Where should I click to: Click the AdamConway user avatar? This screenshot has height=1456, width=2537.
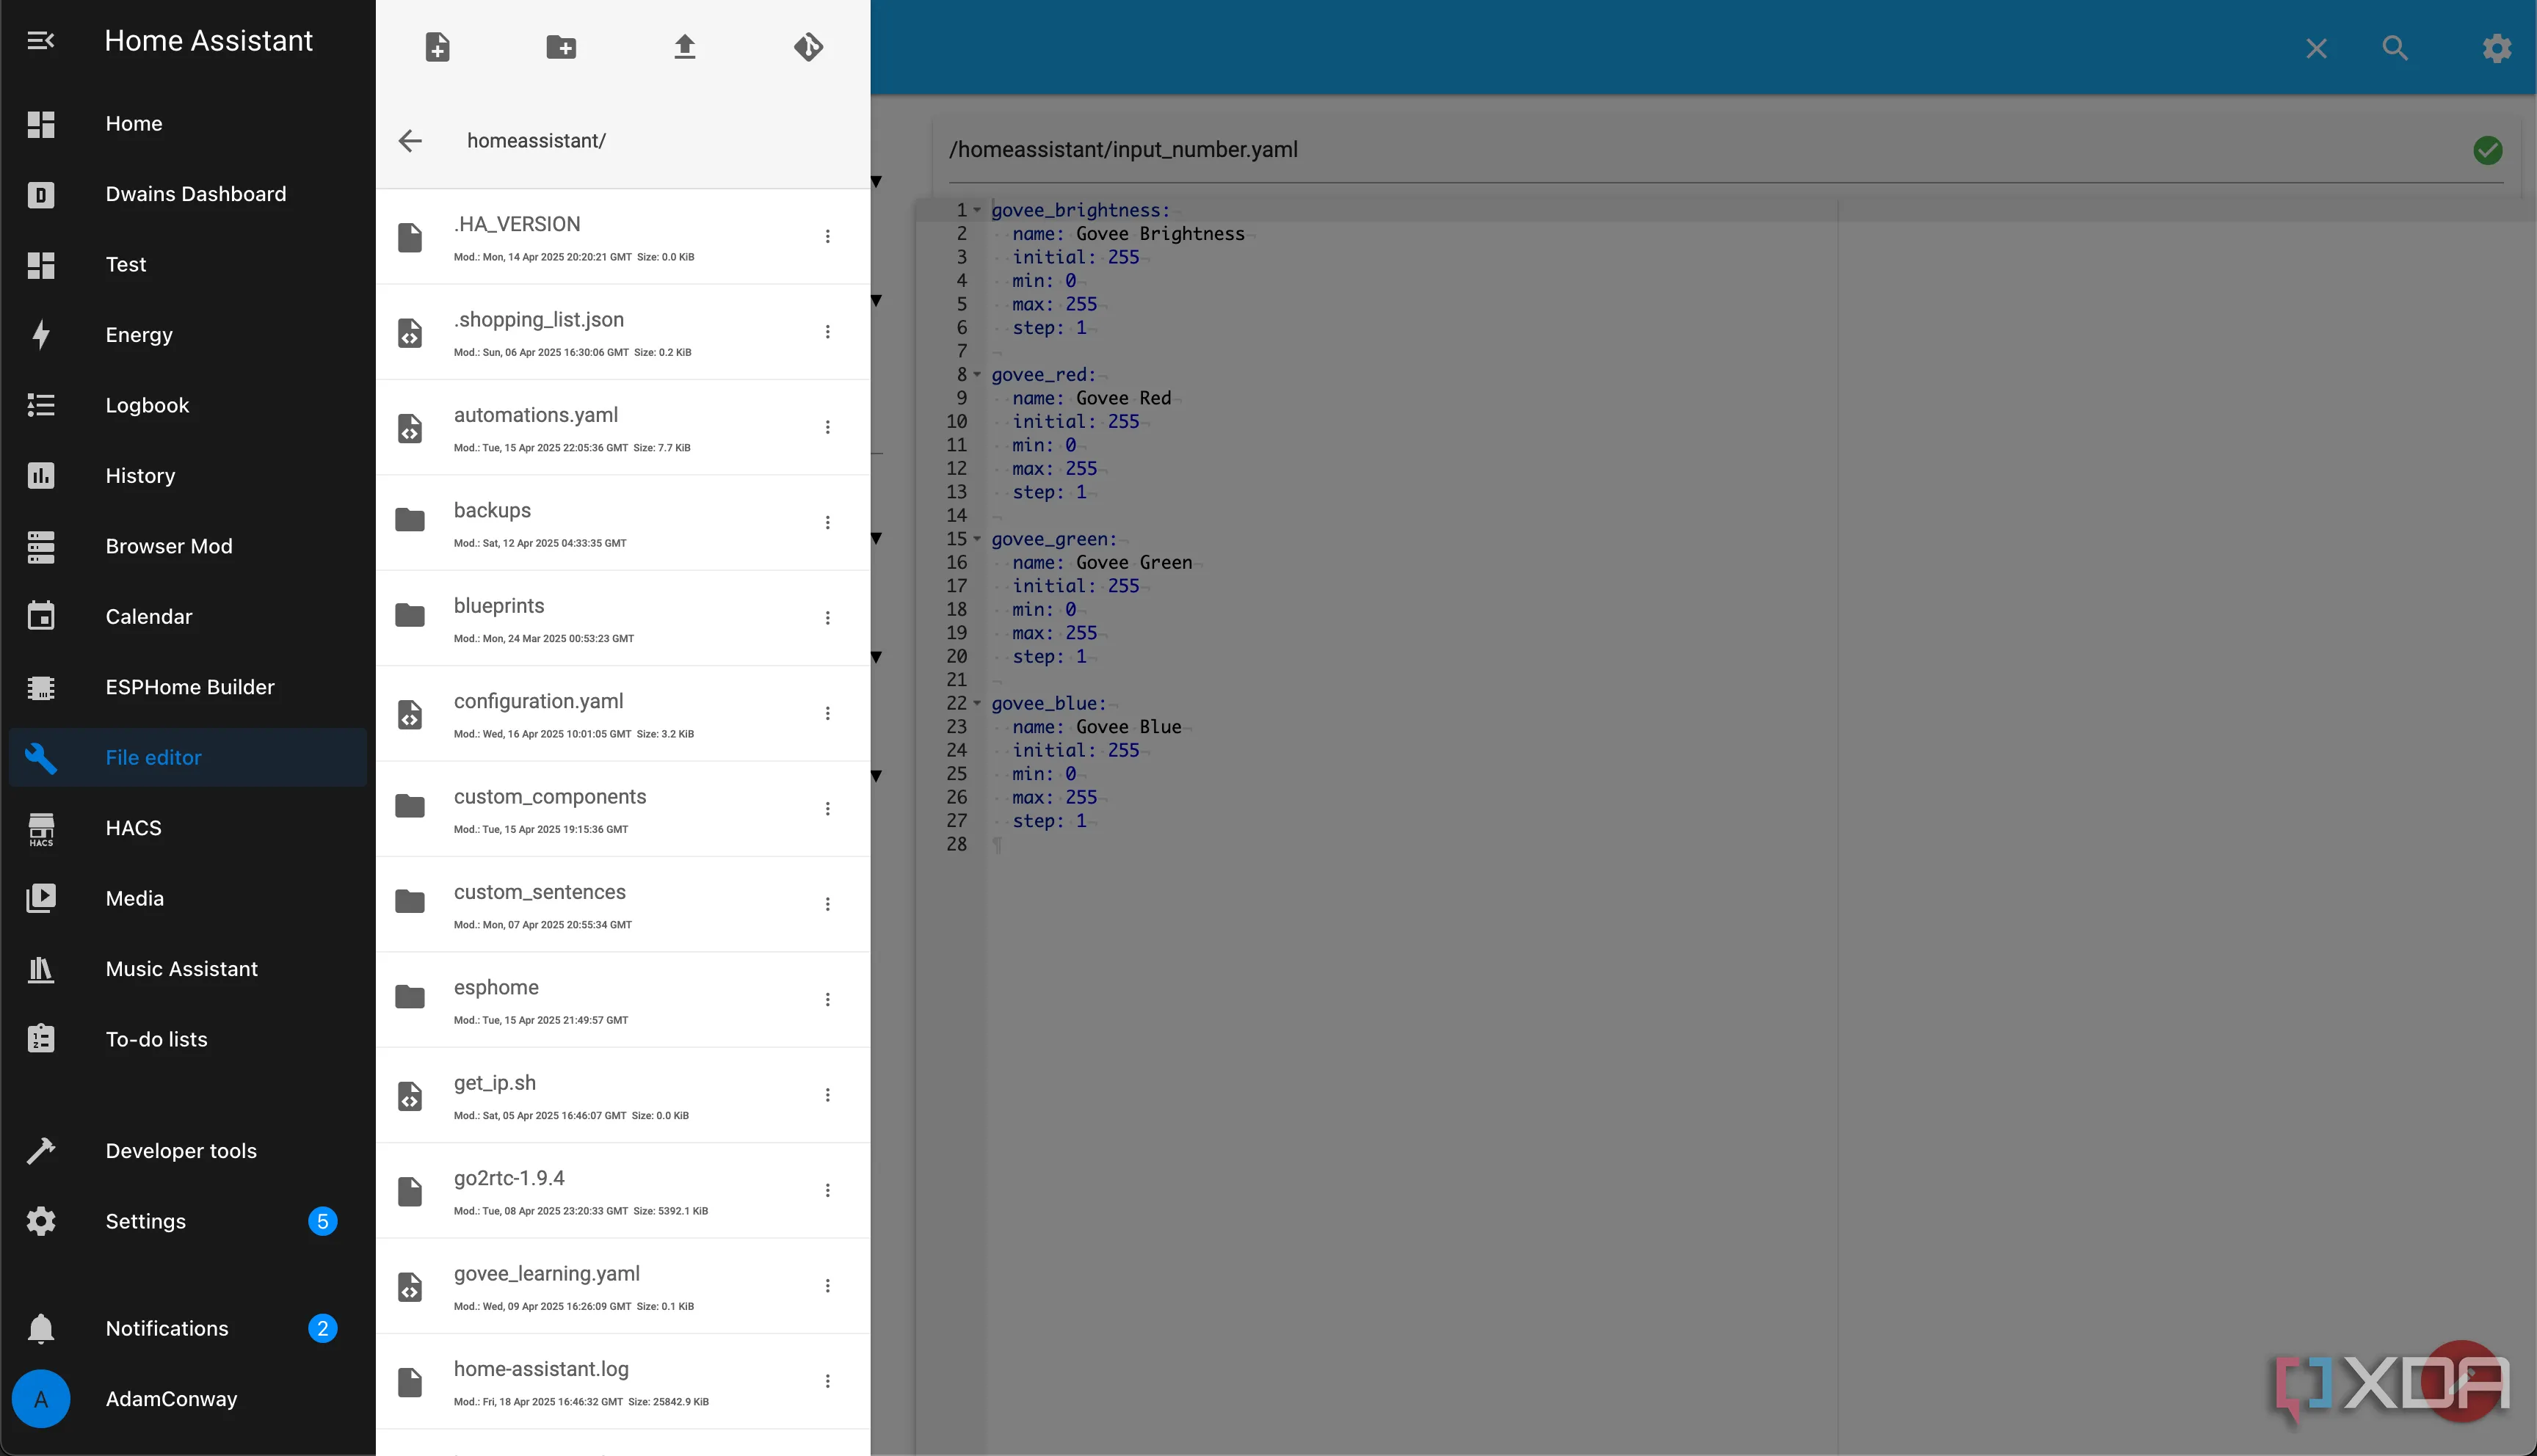point(41,1399)
